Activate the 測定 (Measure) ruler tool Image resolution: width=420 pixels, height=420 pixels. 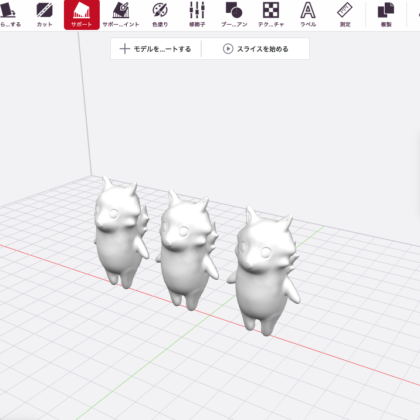tap(345, 15)
